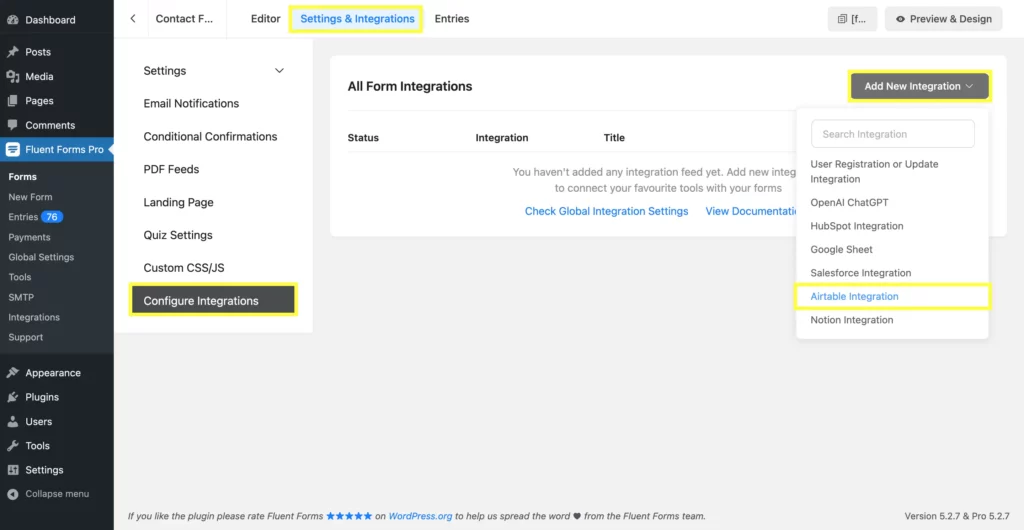Click the Status column header

pyautogui.click(x=363, y=138)
